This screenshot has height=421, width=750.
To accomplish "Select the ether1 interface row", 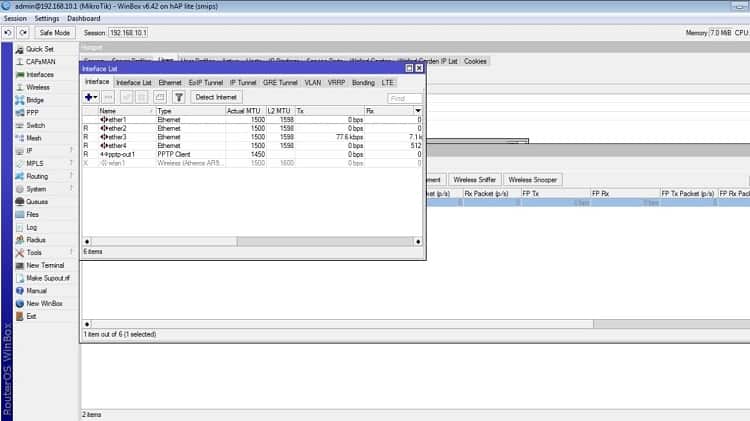I will point(252,120).
